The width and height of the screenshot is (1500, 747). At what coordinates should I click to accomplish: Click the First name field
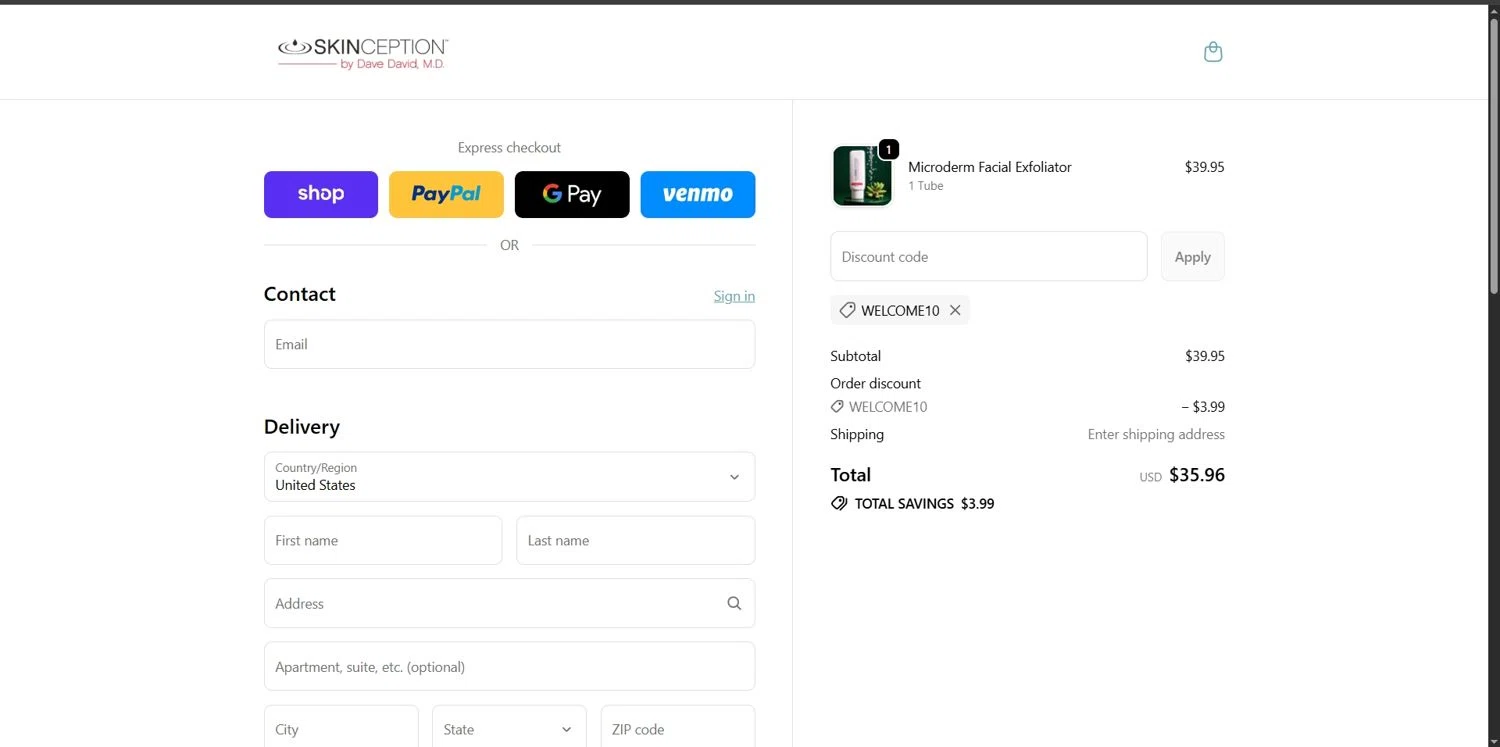coord(383,540)
